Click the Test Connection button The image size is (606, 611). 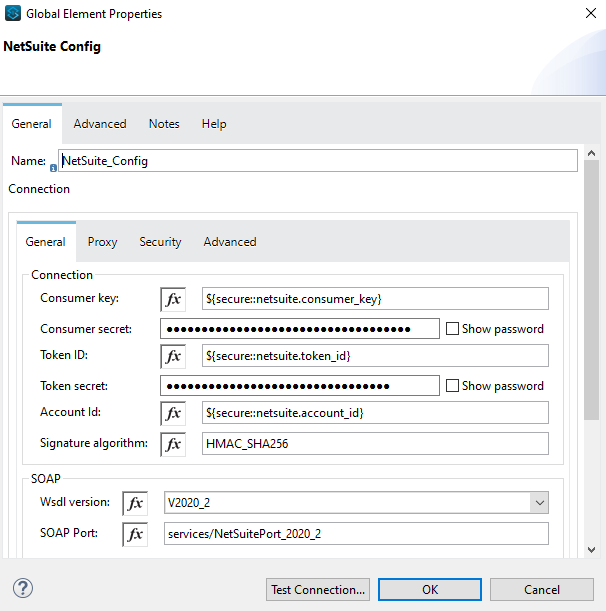(318, 590)
